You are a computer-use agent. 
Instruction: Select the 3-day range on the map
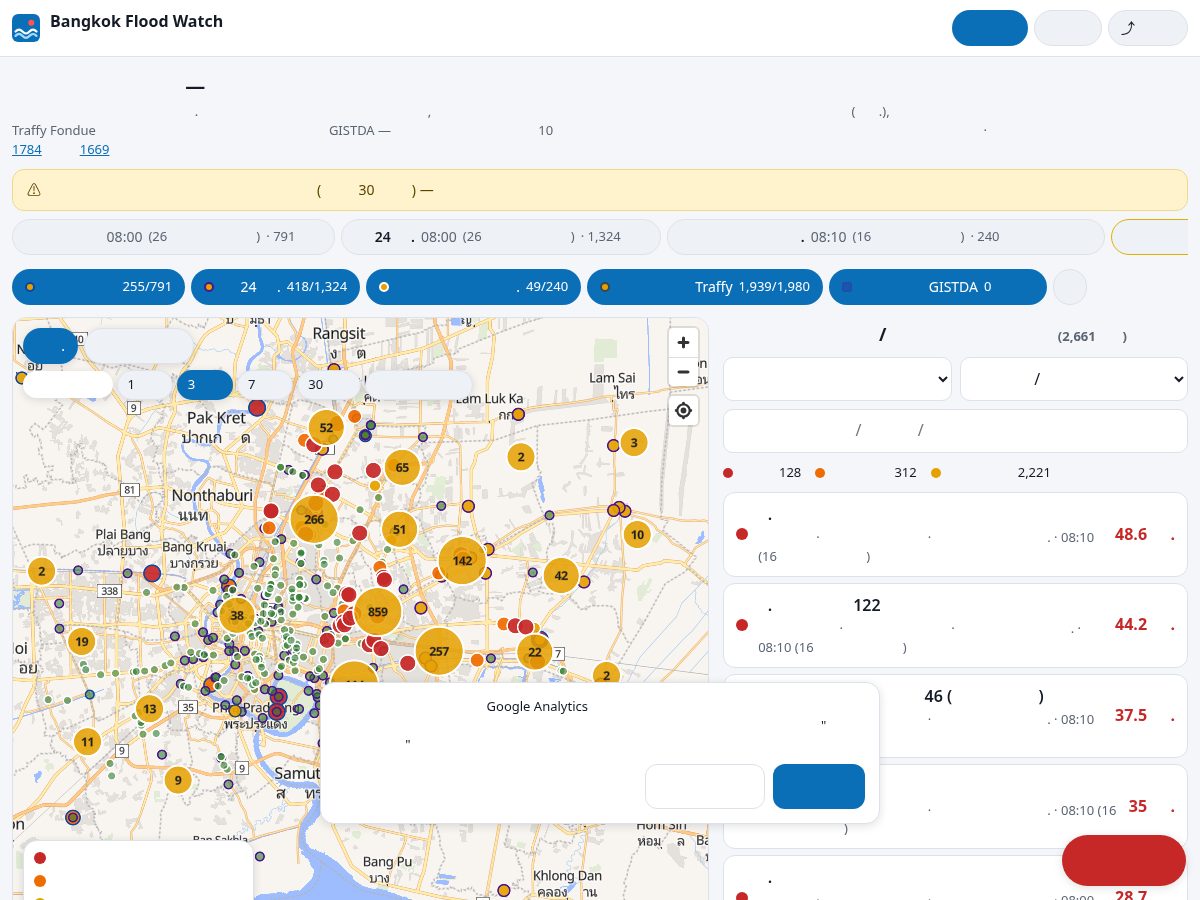(x=205, y=385)
